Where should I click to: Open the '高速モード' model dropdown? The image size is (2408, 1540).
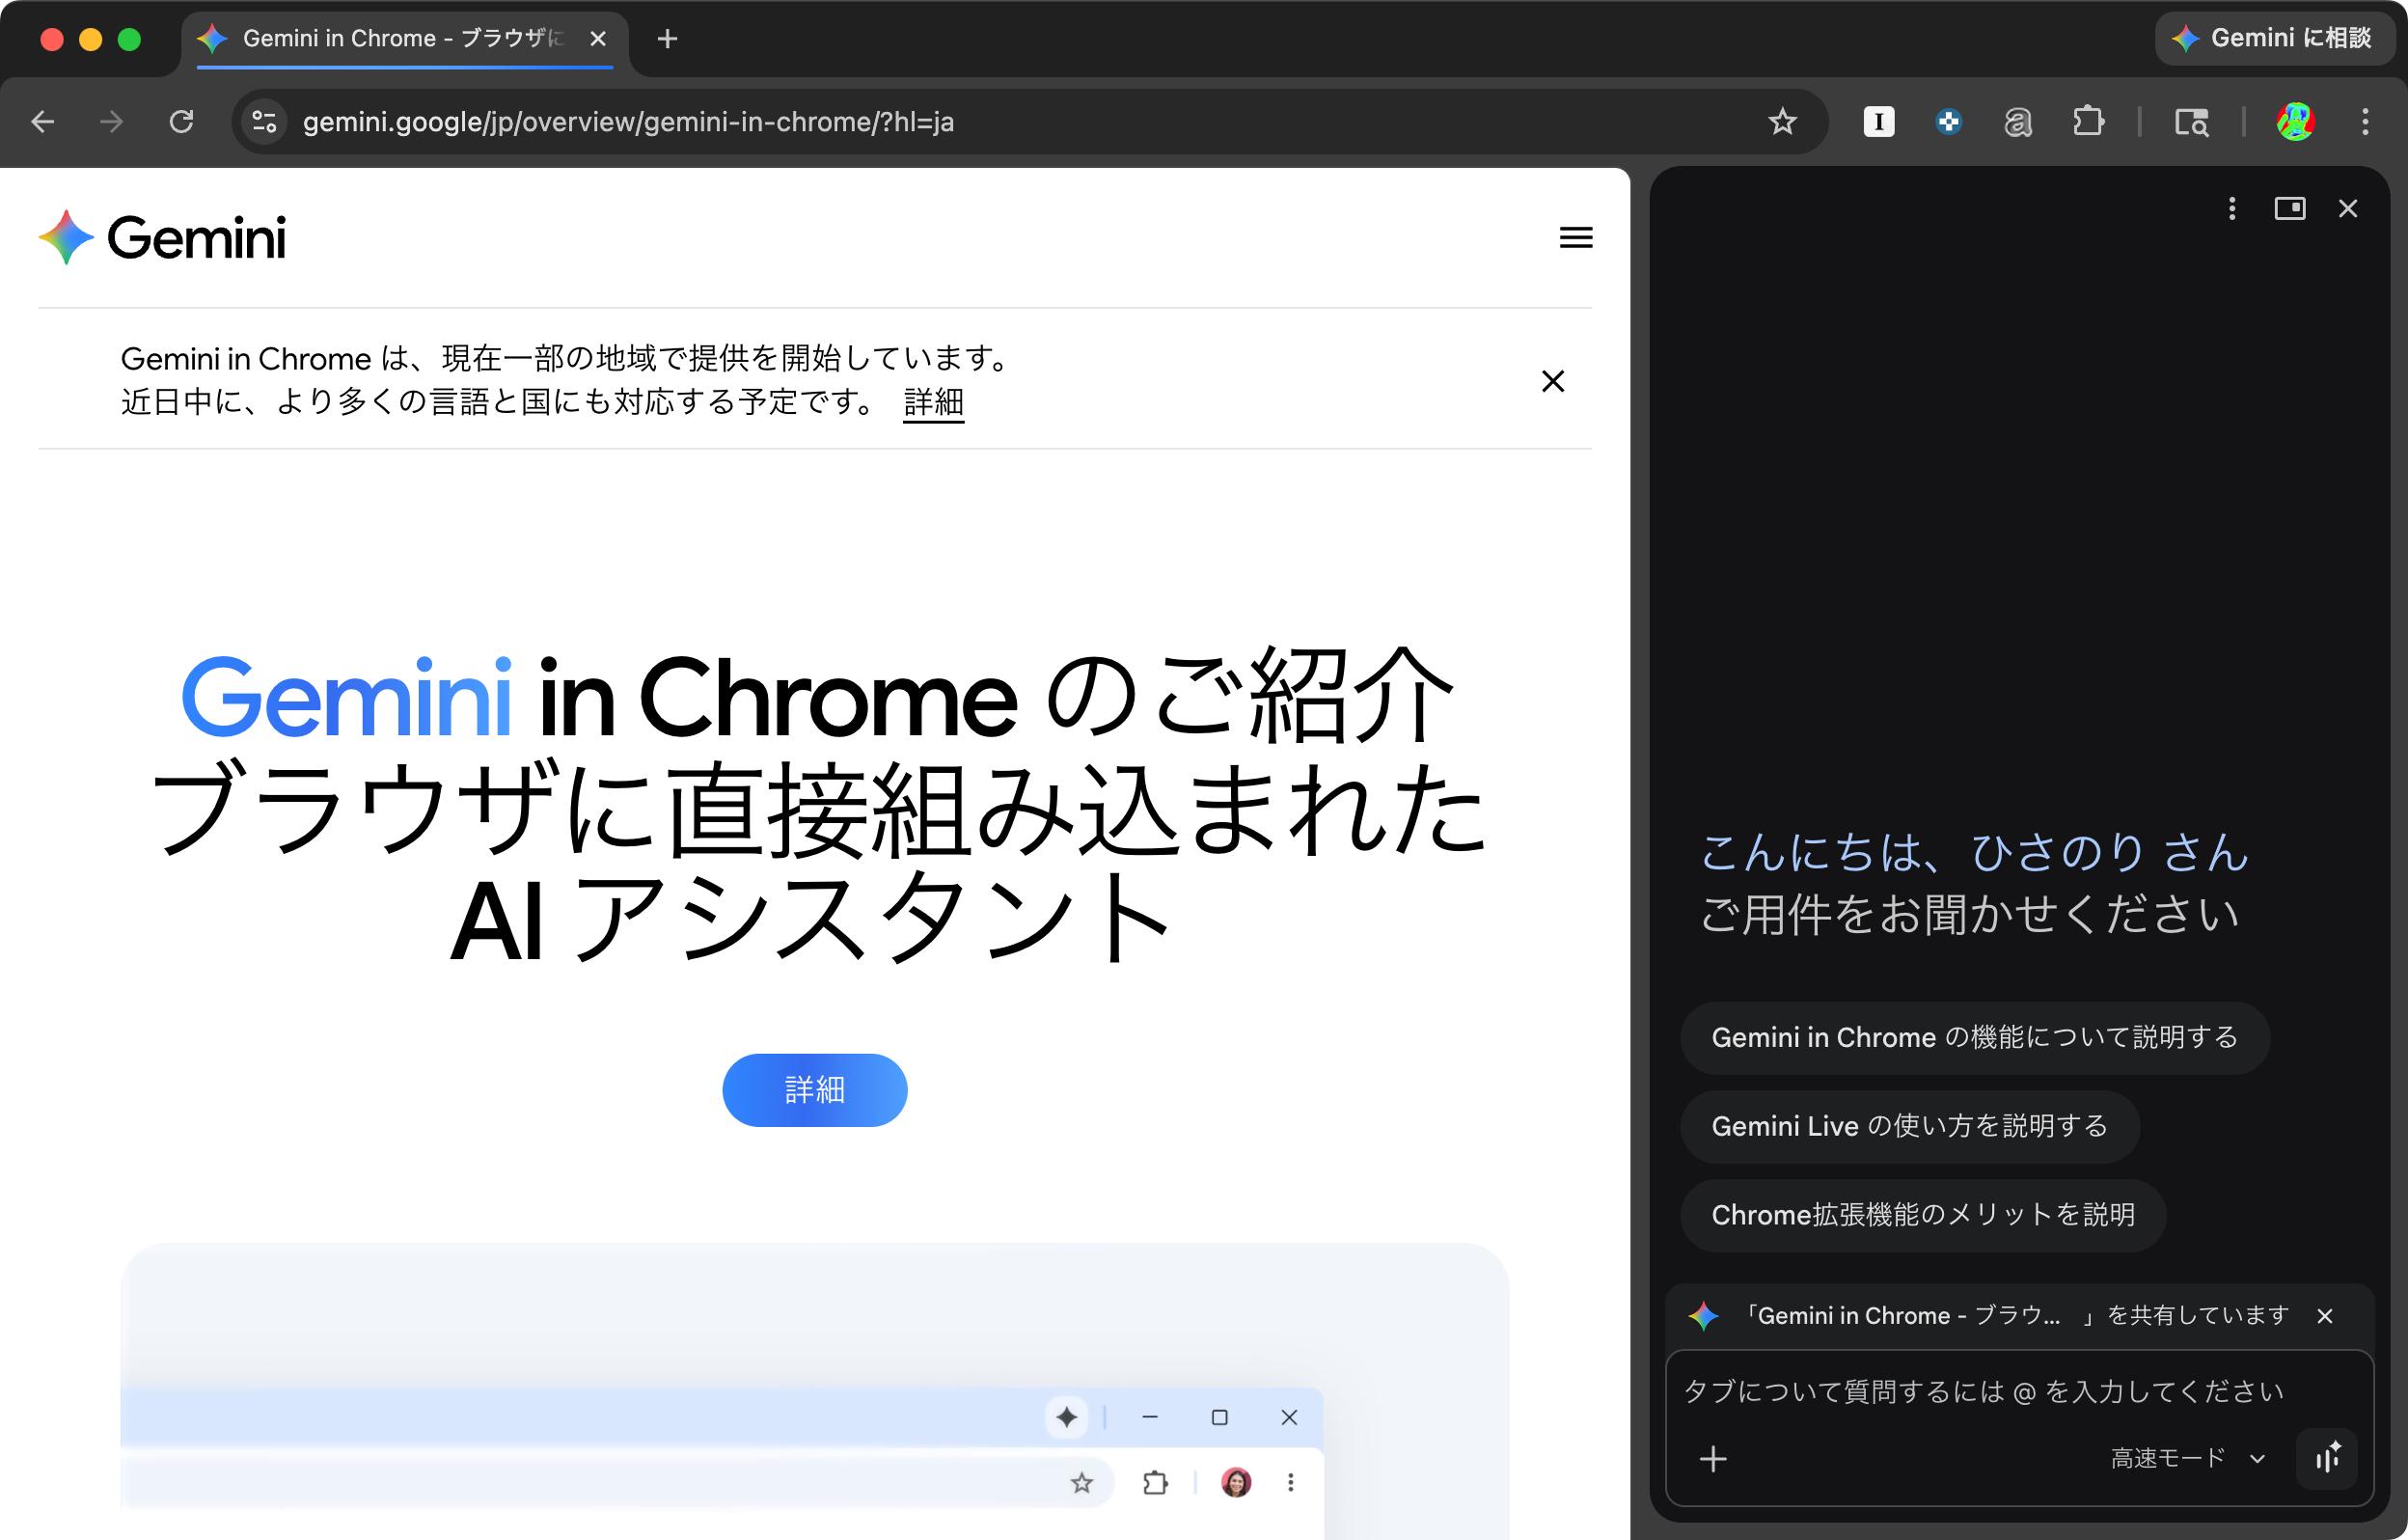(x=2187, y=1459)
